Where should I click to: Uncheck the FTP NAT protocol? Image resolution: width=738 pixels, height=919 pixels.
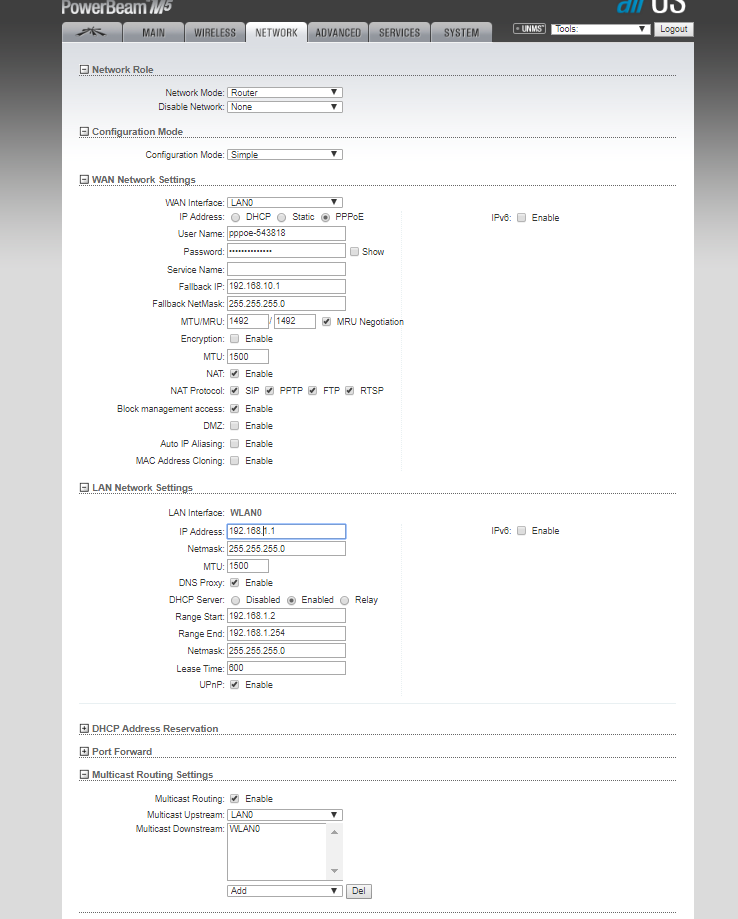[x=312, y=391]
